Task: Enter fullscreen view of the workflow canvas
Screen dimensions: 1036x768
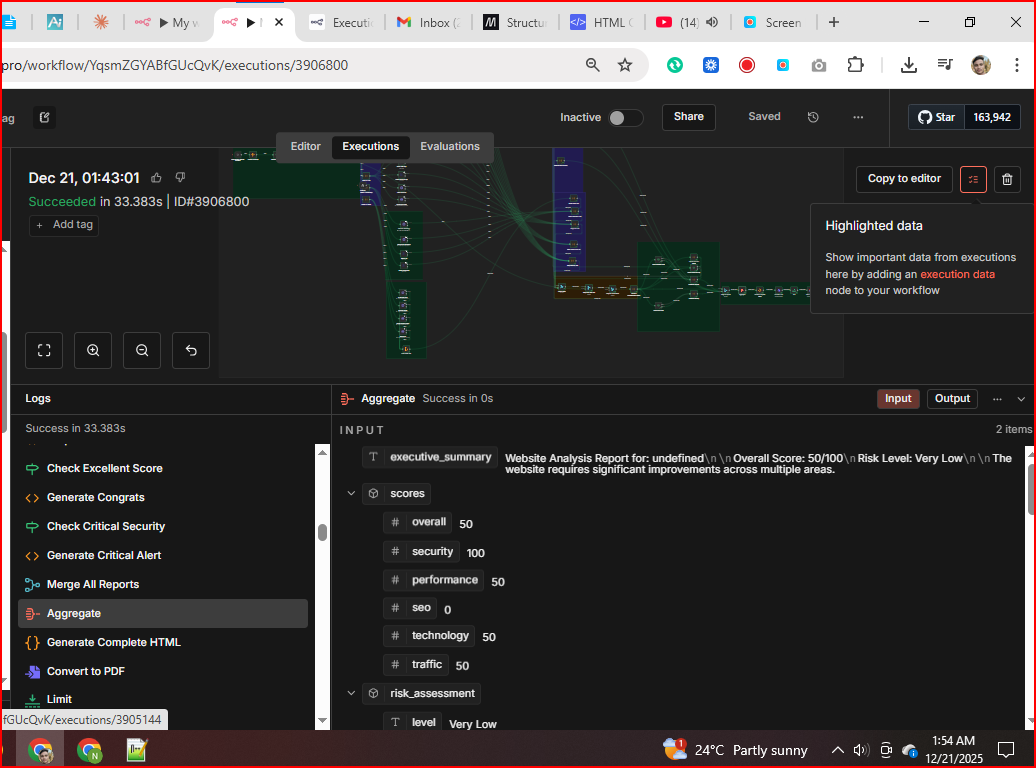Action: tap(43, 350)
